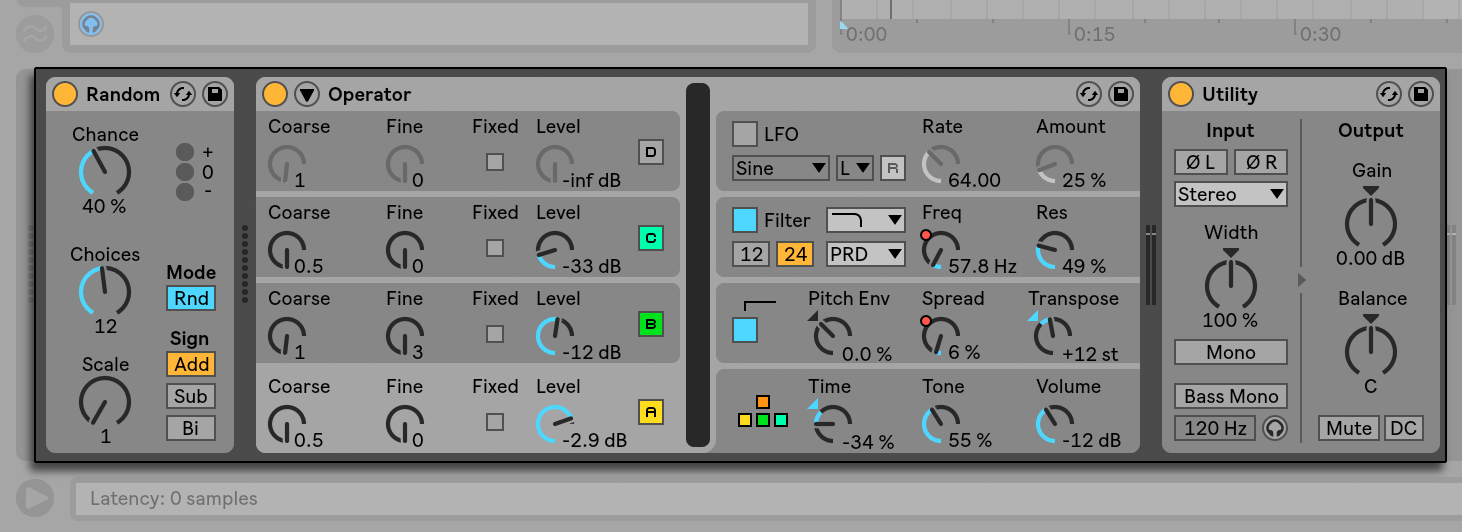
Task: Select oscillator D tab
Action: coord(651,152)
